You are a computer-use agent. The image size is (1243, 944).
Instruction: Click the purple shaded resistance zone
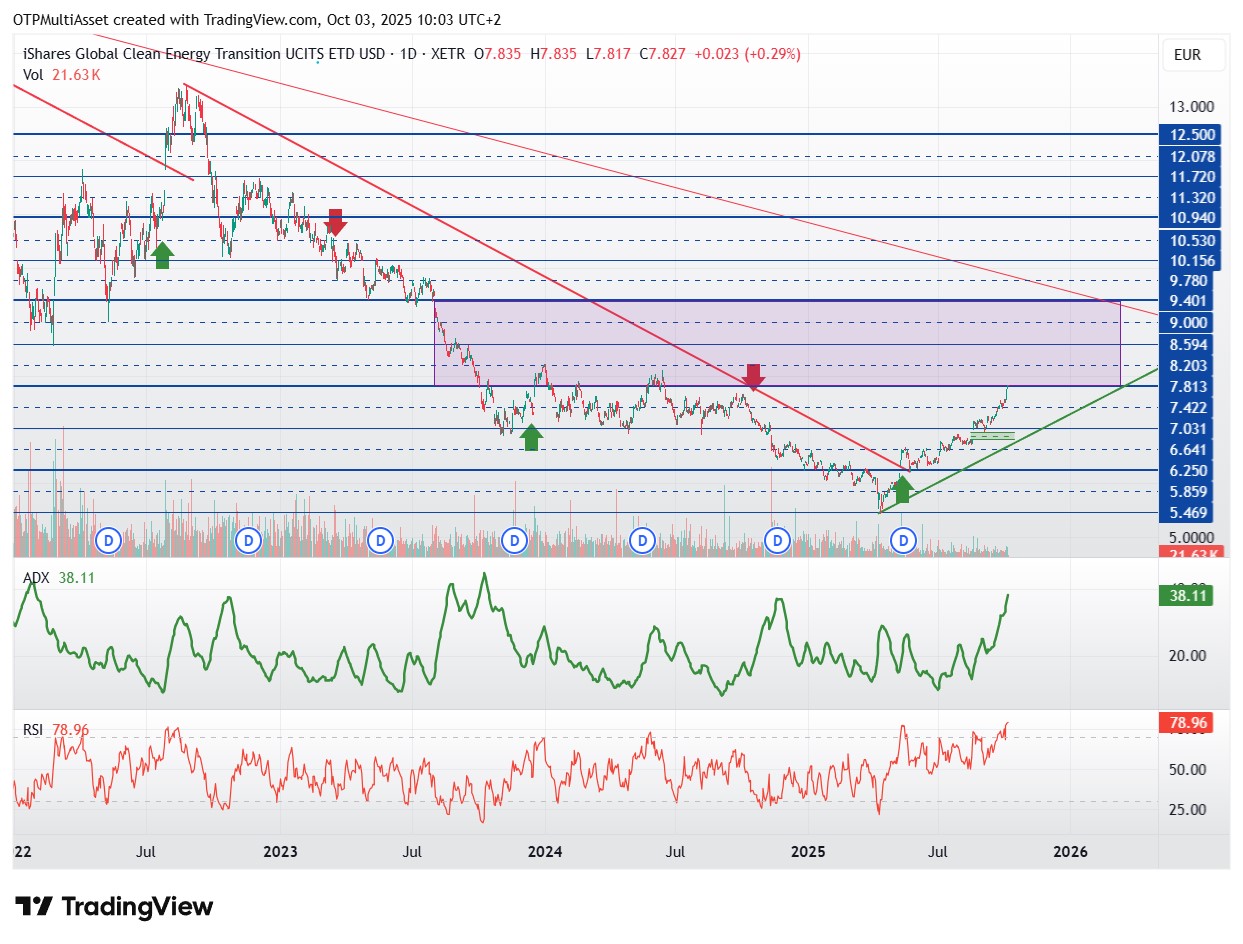click(x=777, y=343)
